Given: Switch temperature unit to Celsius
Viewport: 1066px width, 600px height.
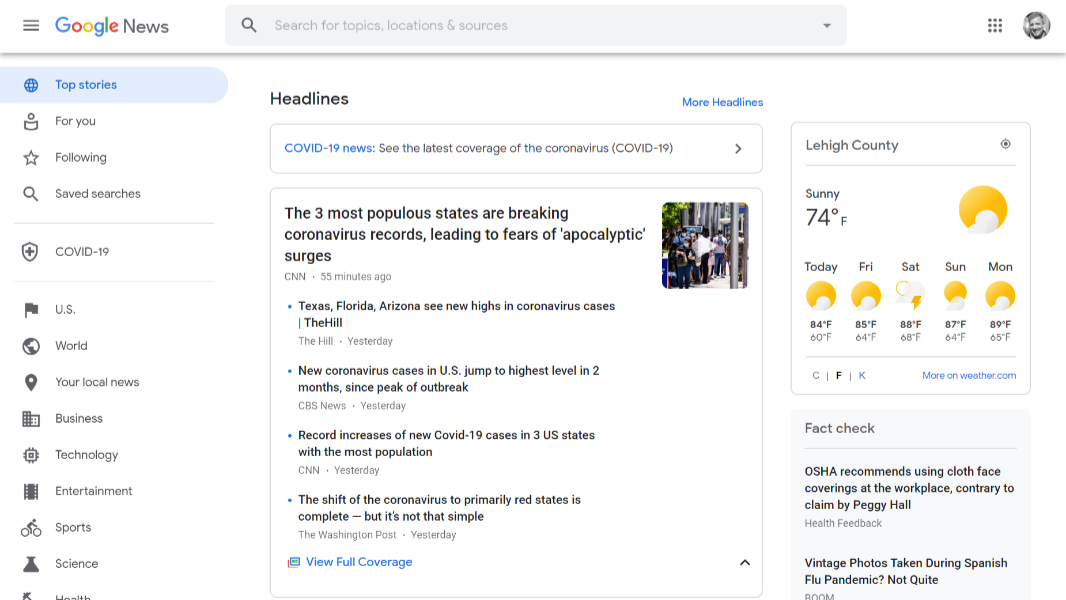Looking at the screenshot, I should click(816, 376).
